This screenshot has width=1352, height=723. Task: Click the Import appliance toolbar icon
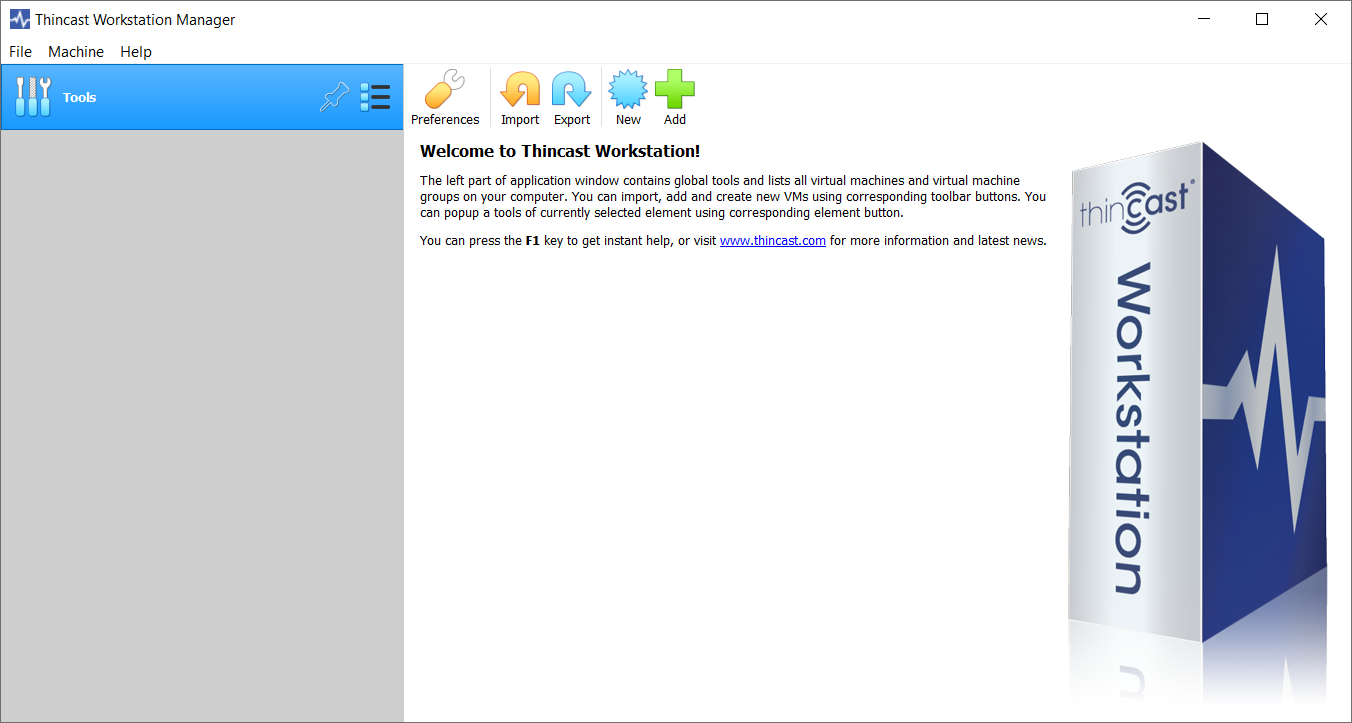coord(520,98)
